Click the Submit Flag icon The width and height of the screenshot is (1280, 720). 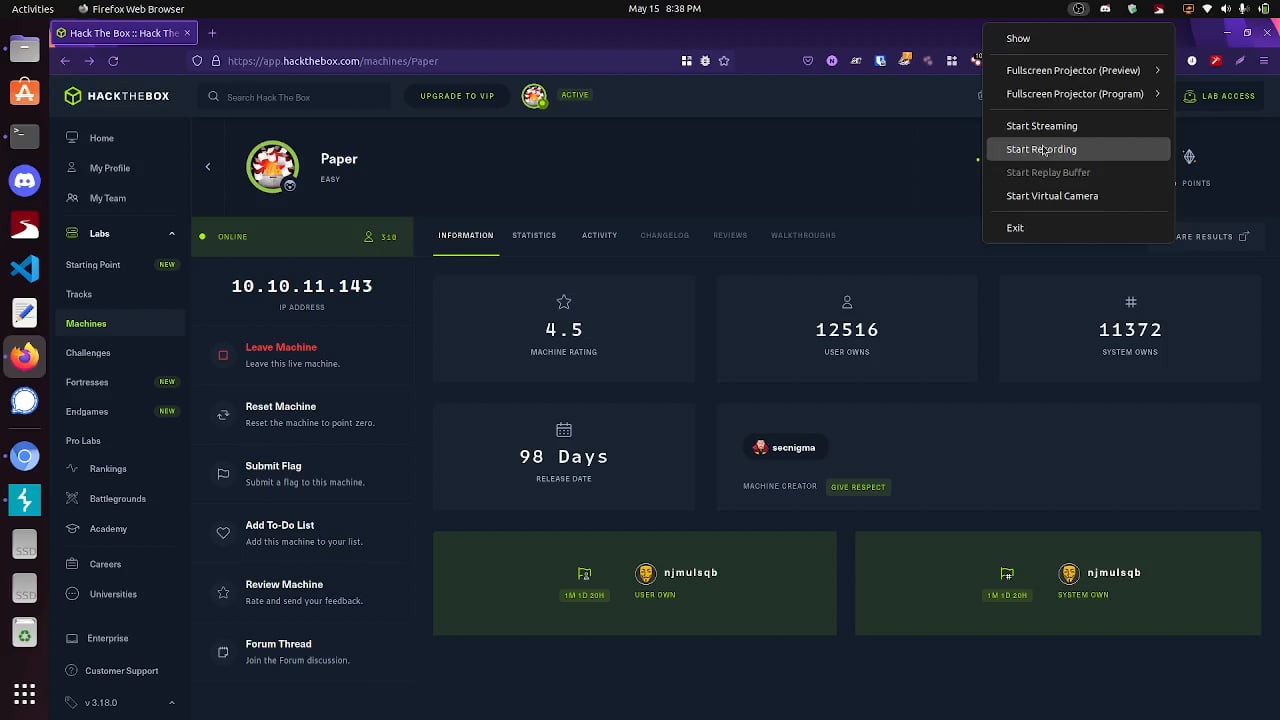pyautogui.click(x=223, y=474)
